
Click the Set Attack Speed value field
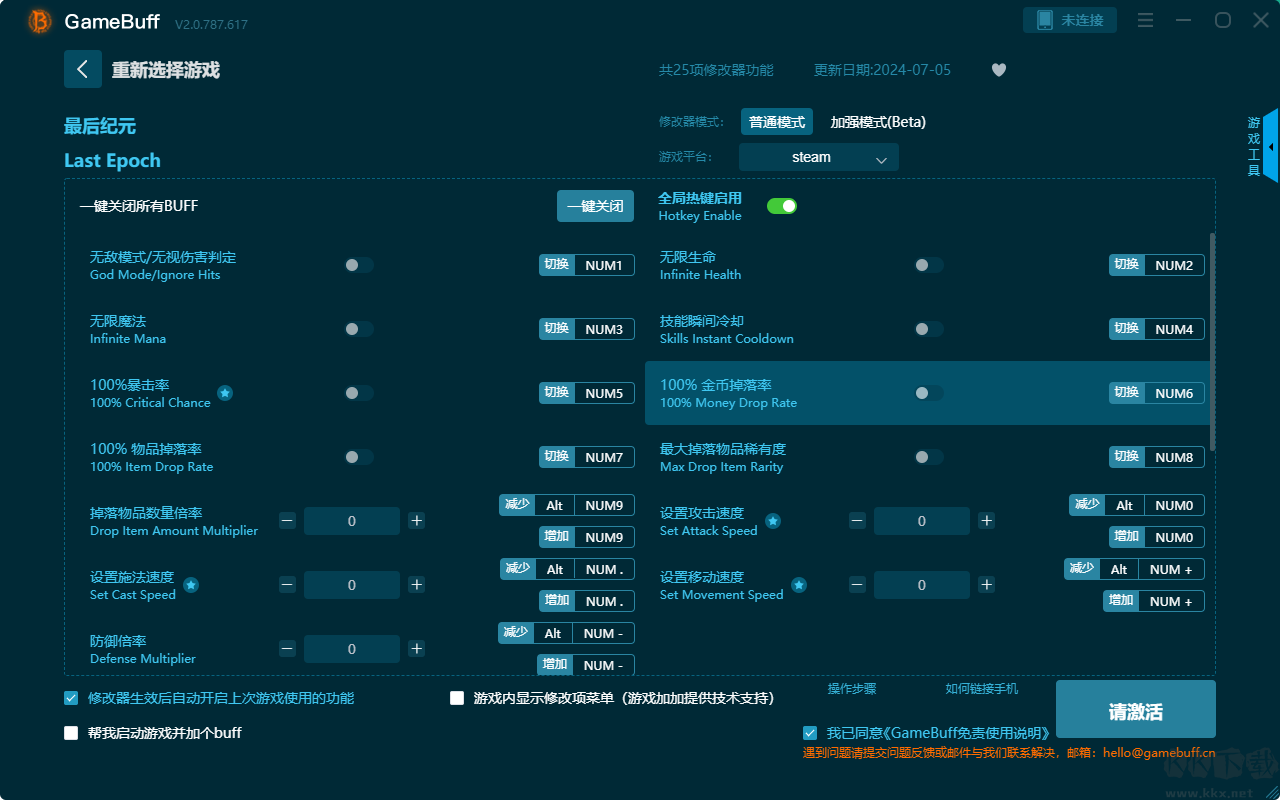[x=922, y=521]
